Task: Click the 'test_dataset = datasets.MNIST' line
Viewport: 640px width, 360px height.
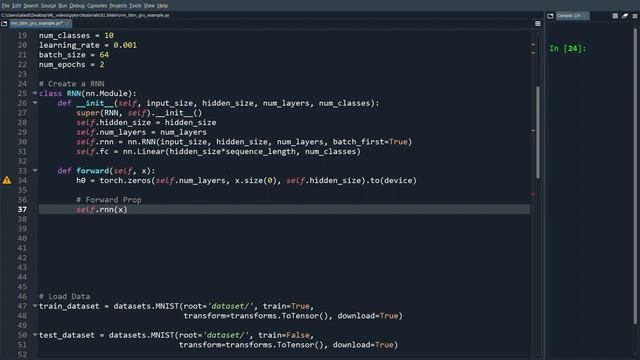Action: point(176,335)
